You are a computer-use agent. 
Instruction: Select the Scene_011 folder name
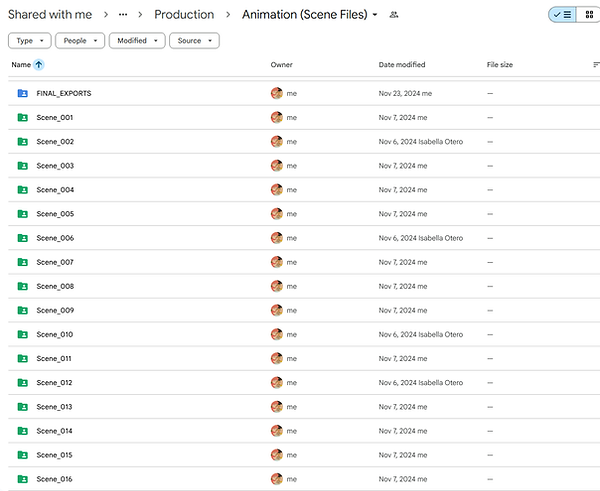click(54, 359)
